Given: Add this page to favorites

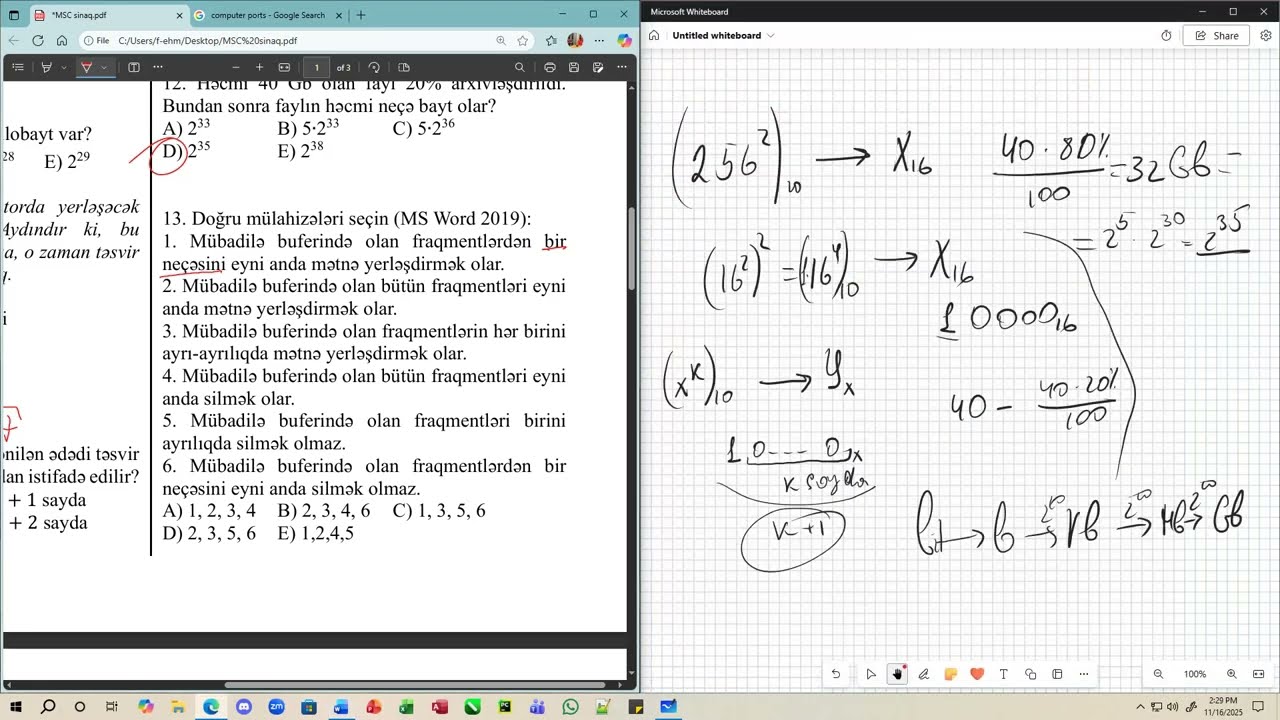Looking at the screenshot, I should (523, 41).
